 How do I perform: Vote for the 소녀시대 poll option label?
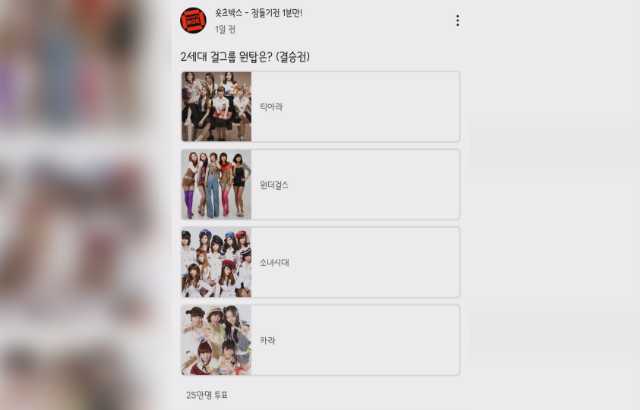(274, 263)
